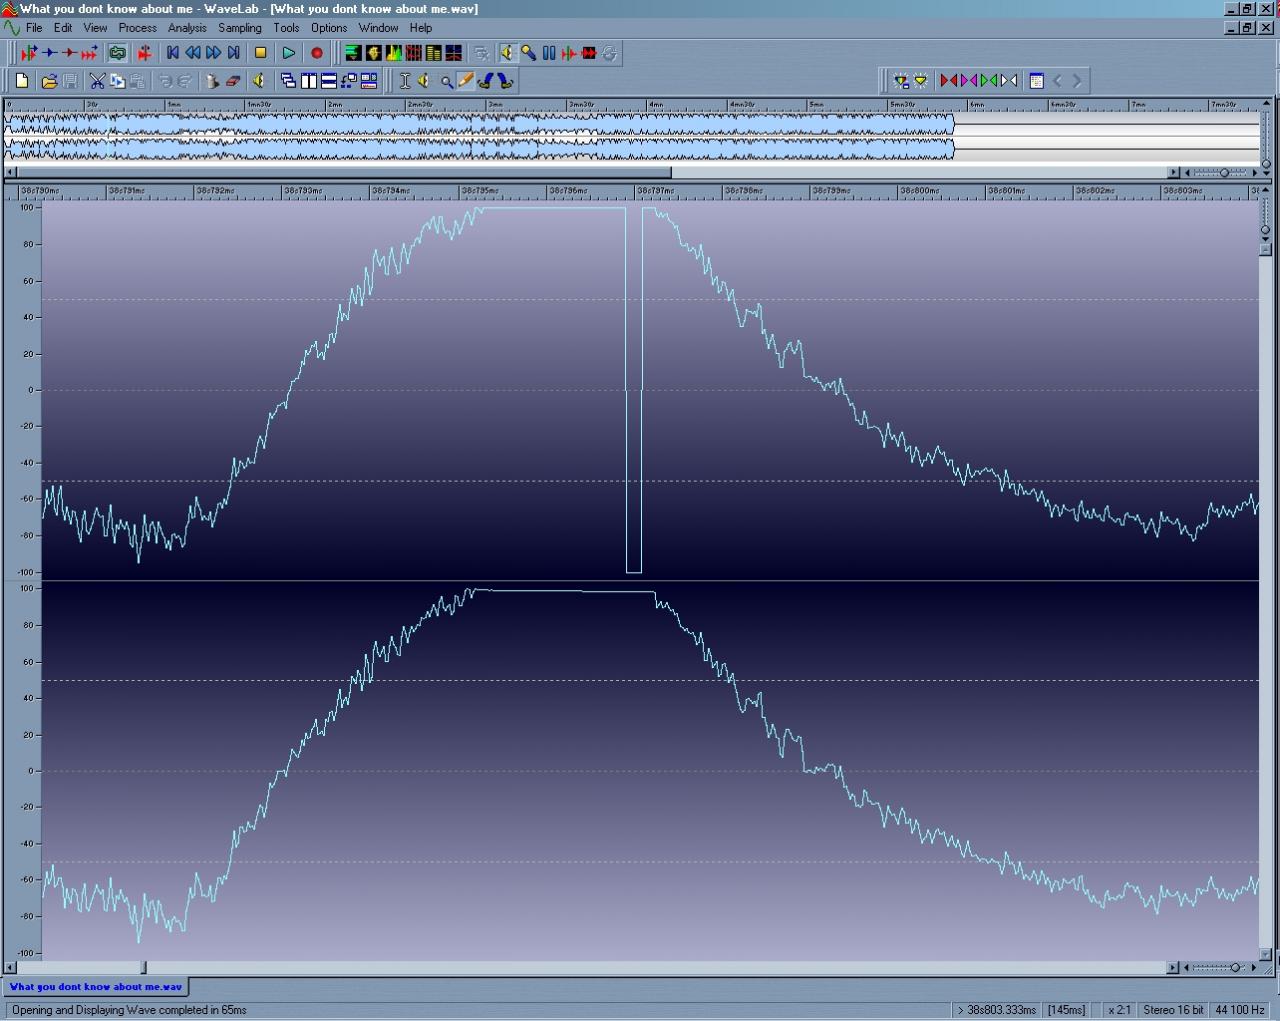Click the 4mn mark on overview ruler
The width and height of the screenshot is (1280, 1021).
click(x=655, y=104)
